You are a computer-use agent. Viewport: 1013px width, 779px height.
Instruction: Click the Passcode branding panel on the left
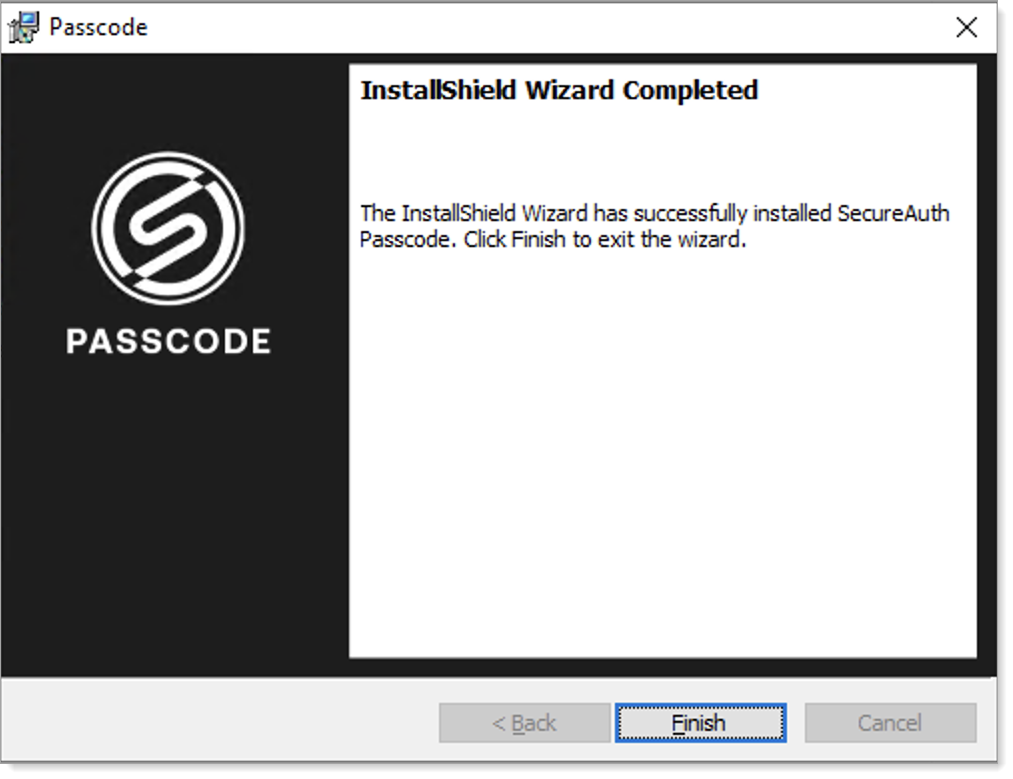(172, 450)
